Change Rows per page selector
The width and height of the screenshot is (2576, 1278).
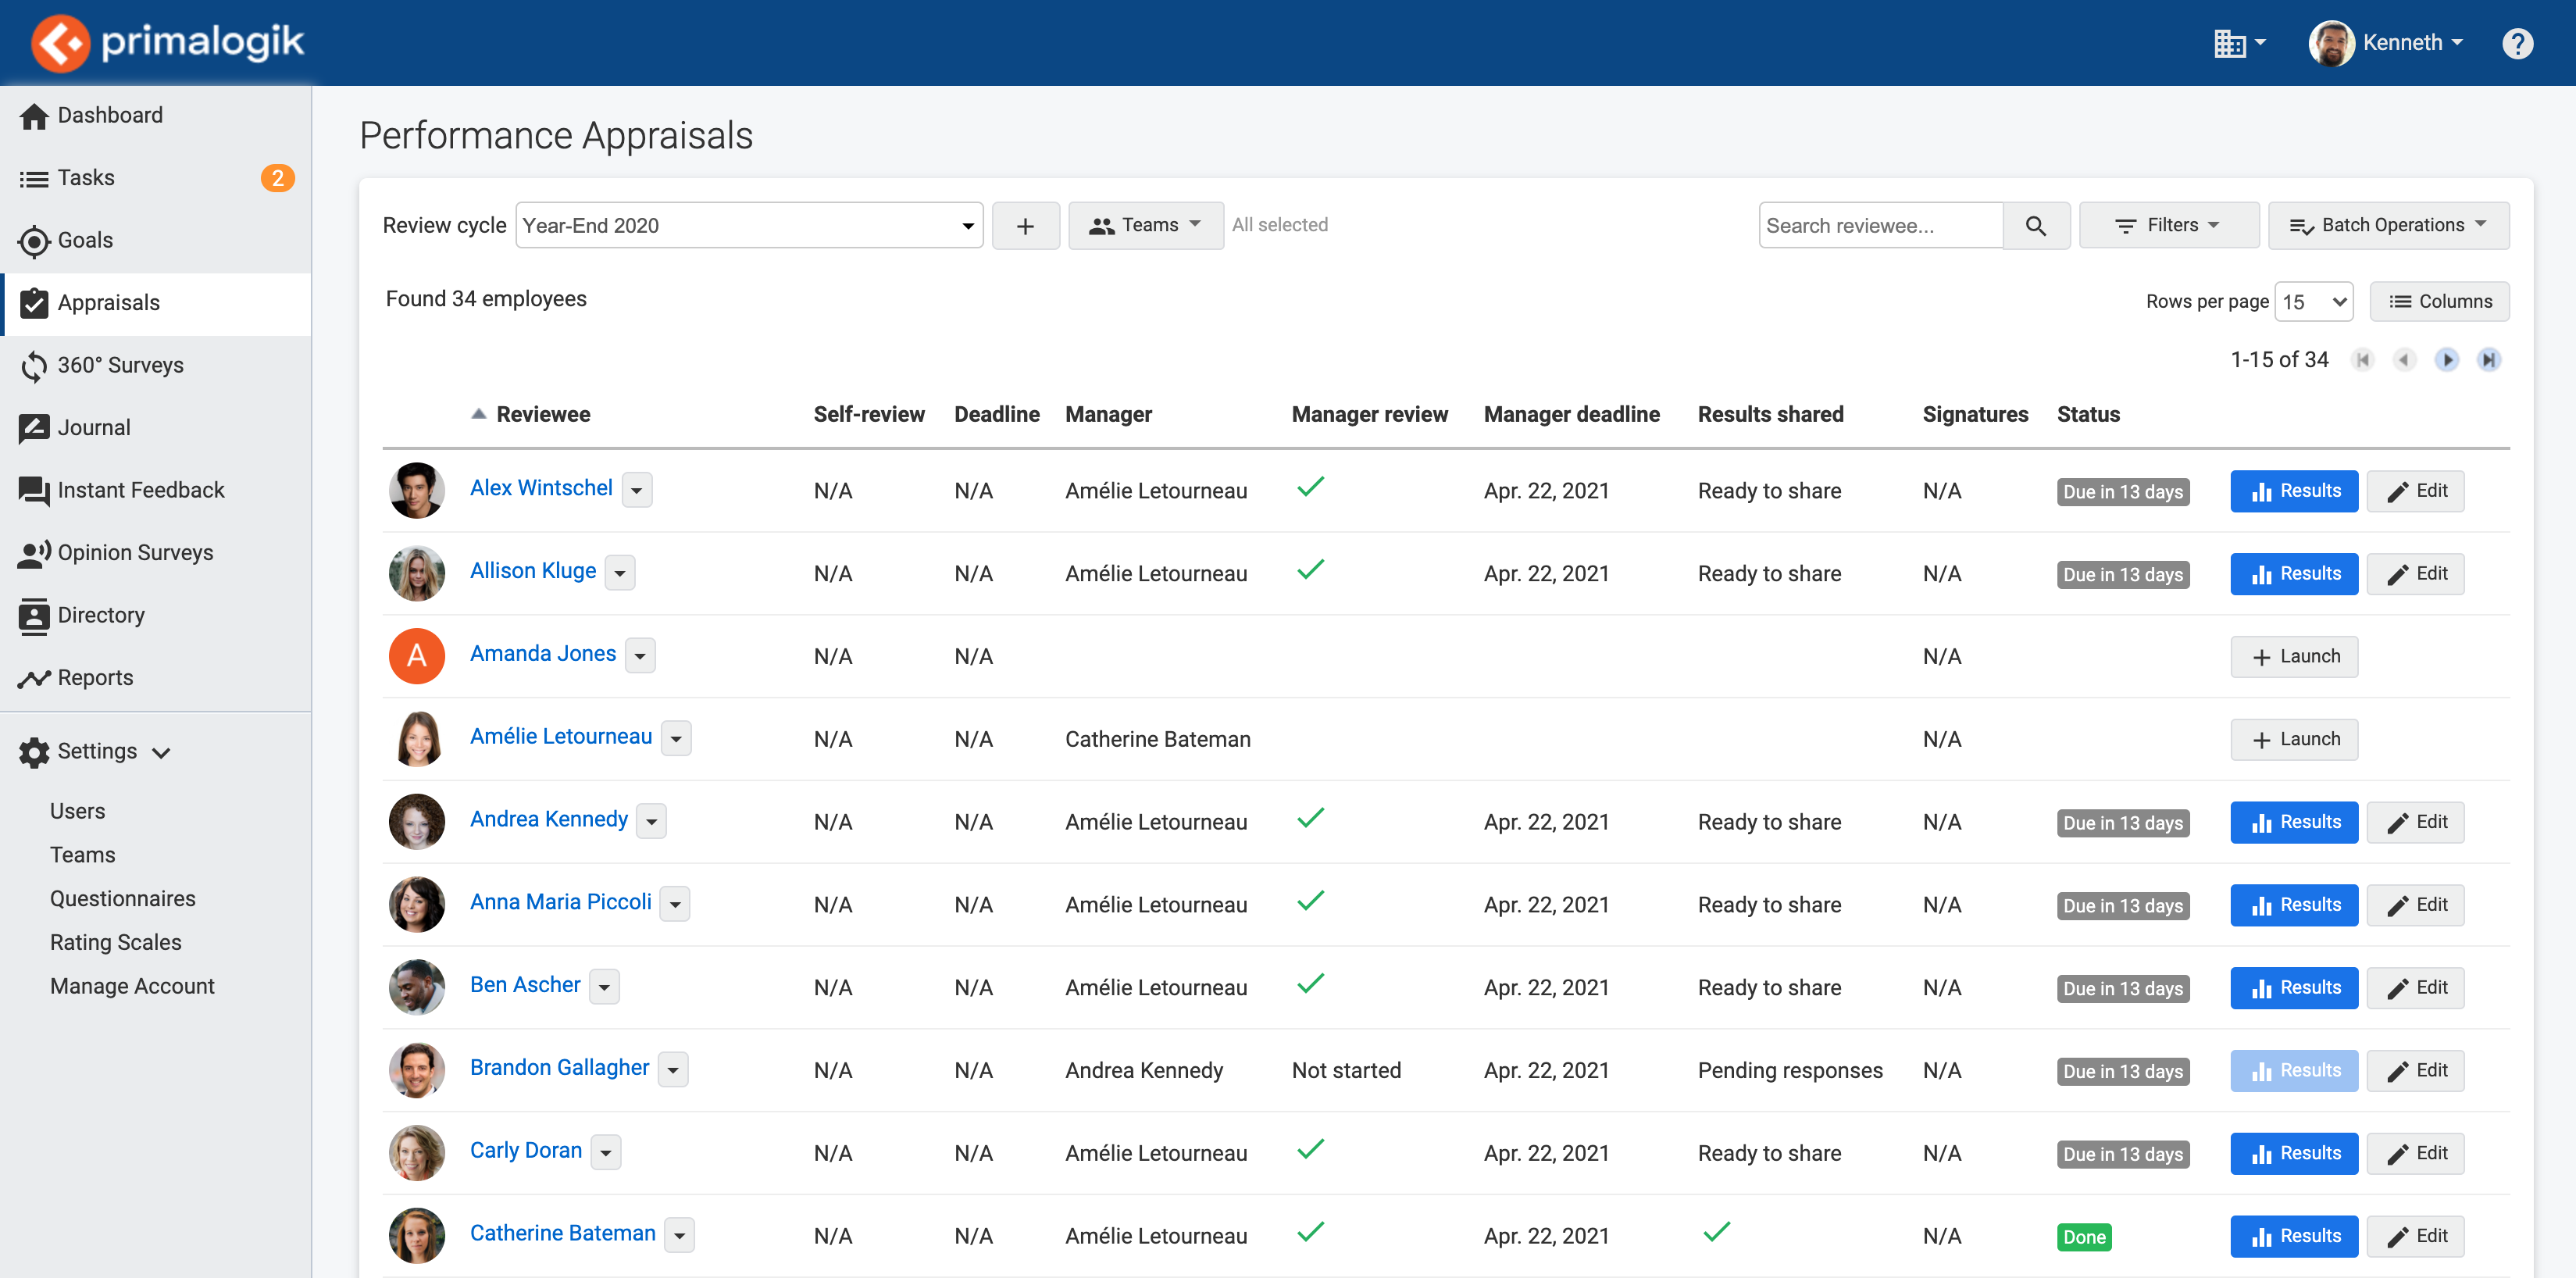[x=2313, y=302]
